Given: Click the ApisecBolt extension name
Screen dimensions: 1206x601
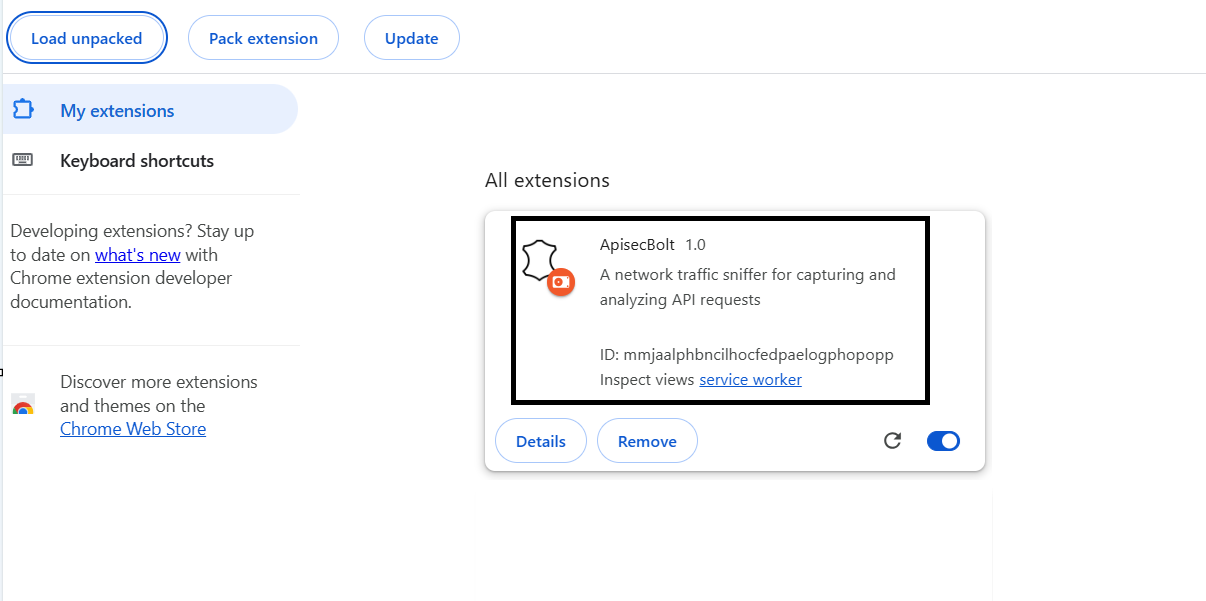Looking at the screenshot, I should [x=637, y=245].
